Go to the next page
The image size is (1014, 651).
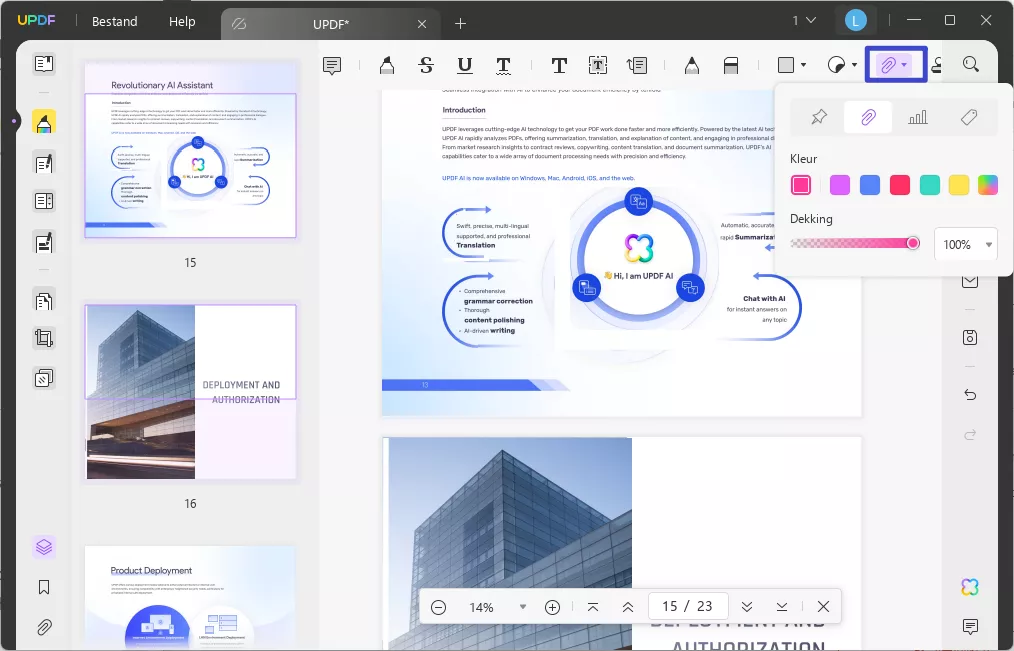pos(747,607)
